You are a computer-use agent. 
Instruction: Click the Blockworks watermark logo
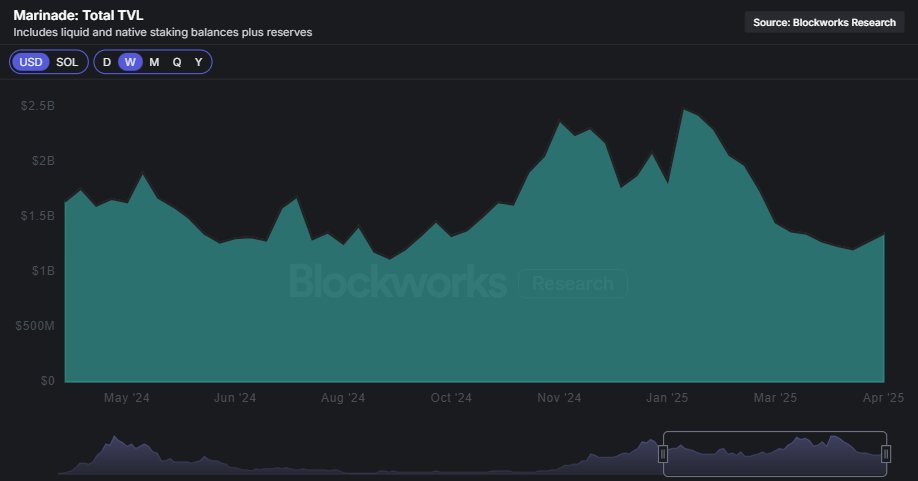click(x=397, y=283)
